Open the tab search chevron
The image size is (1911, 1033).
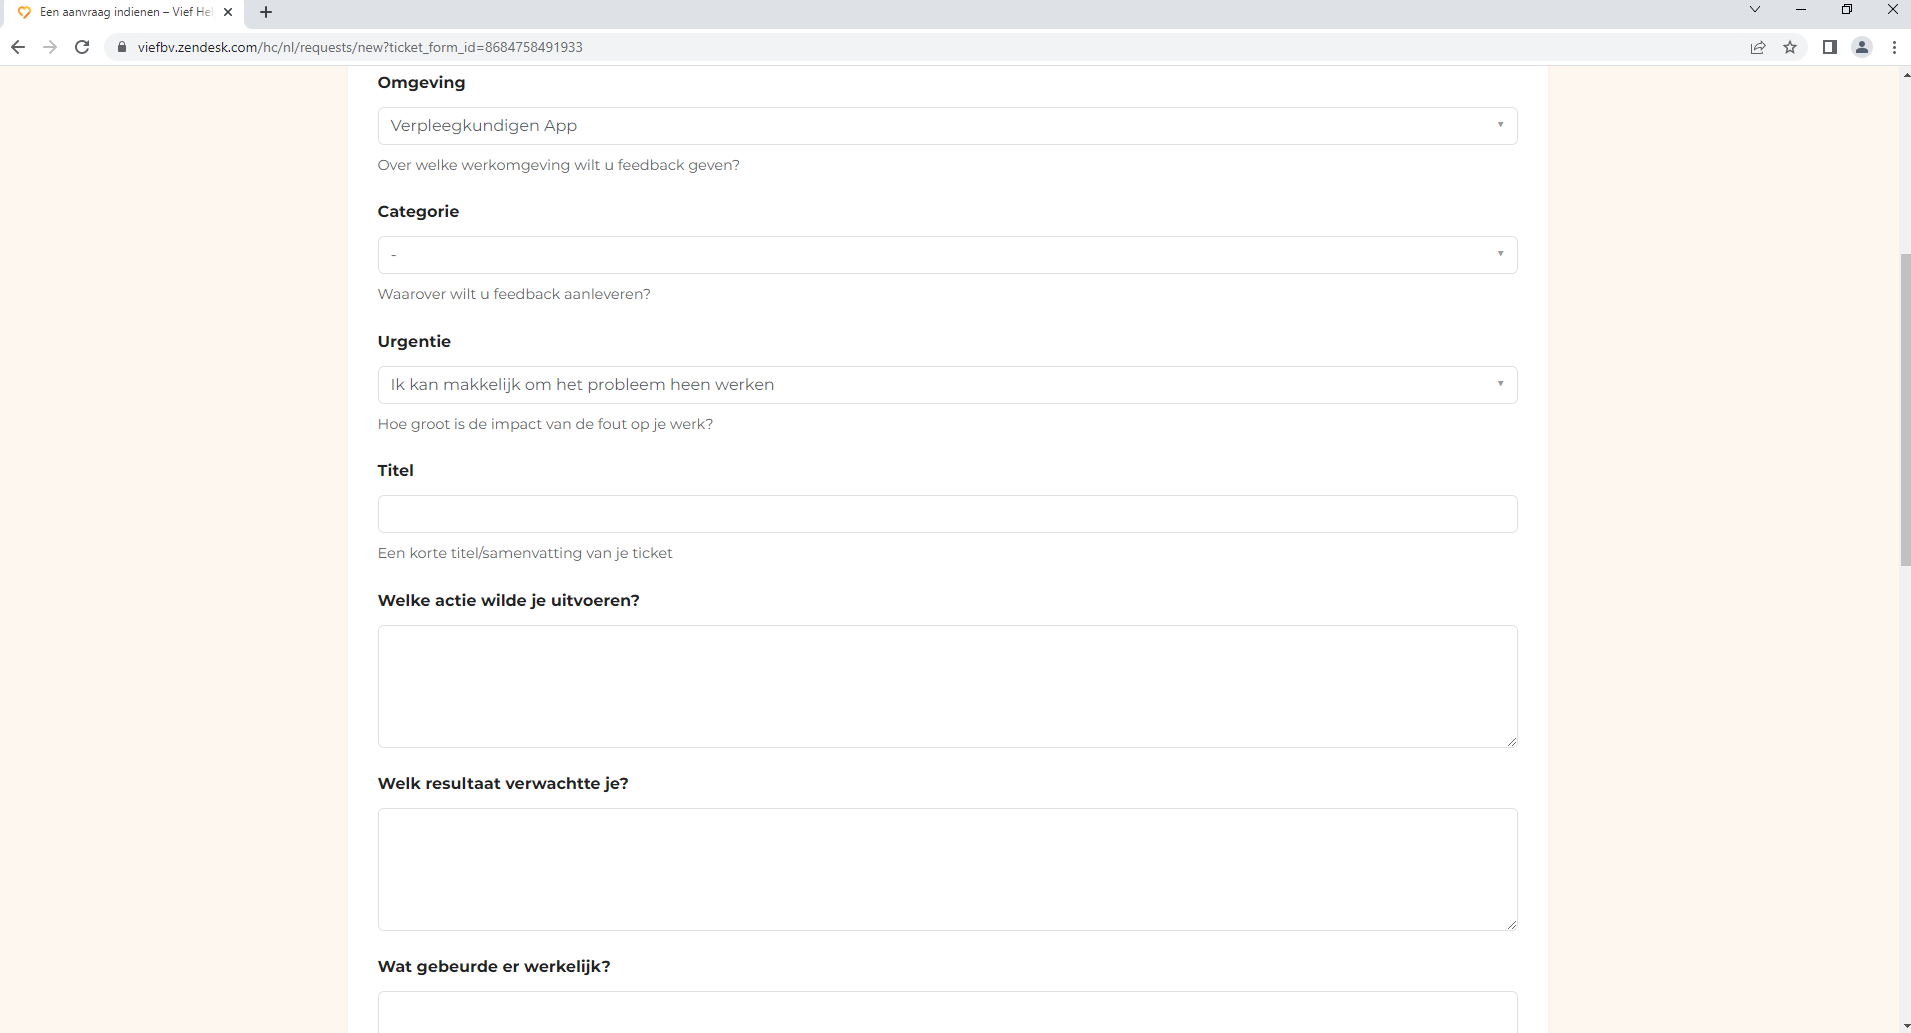pos(1754,10)
